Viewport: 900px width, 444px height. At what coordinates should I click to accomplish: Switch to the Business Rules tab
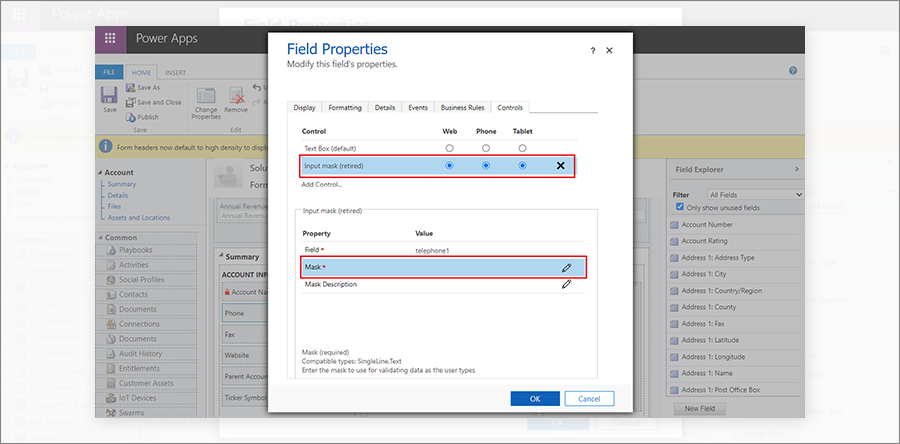(x=462, y=108)
